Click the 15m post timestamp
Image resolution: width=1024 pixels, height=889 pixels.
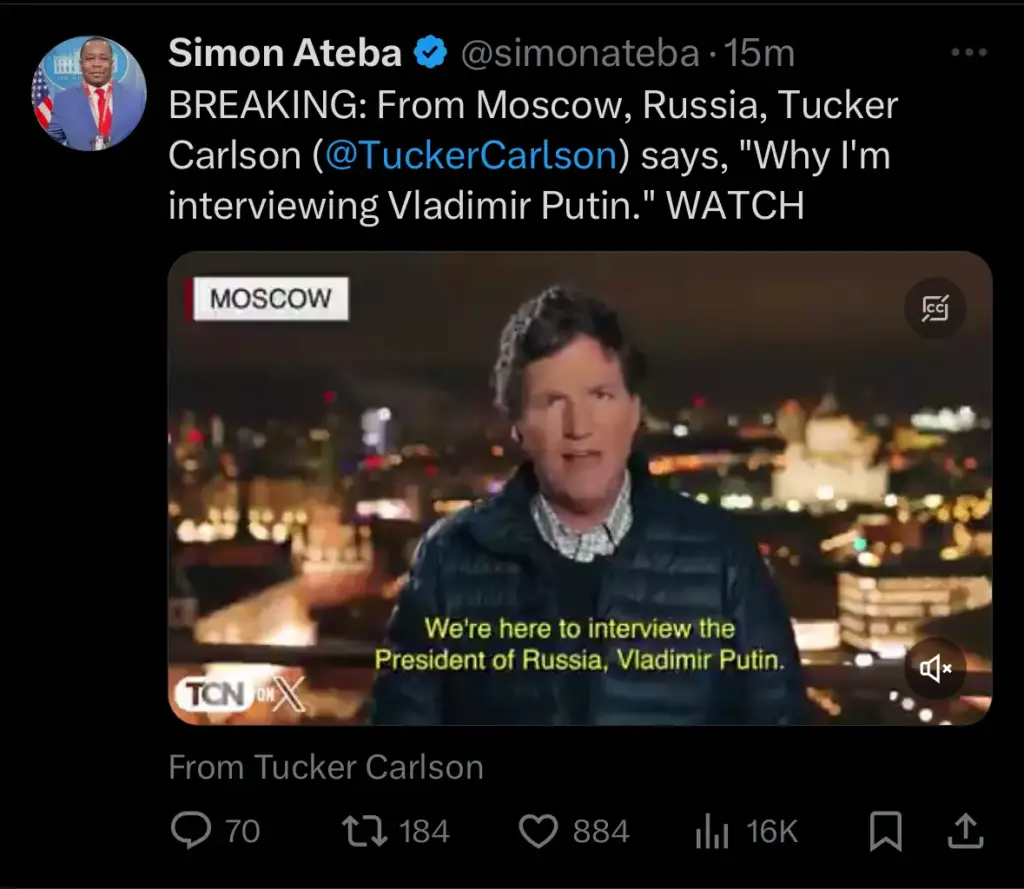[x=759, y=54]
